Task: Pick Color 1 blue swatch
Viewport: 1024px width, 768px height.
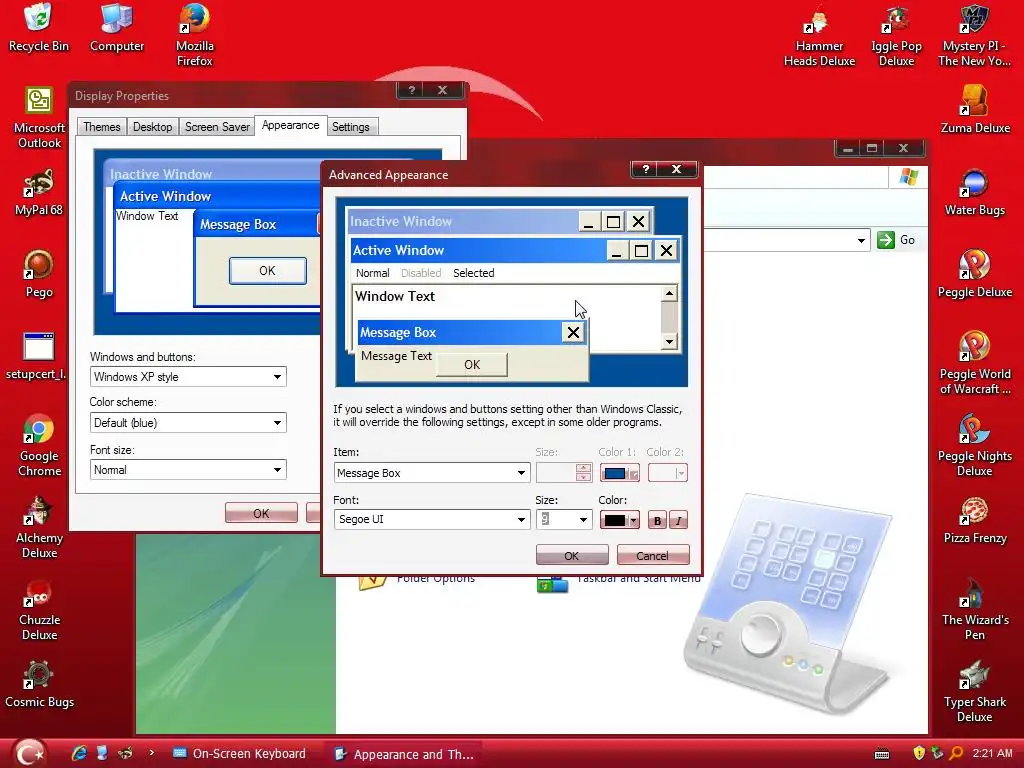Action: (620, 473)
